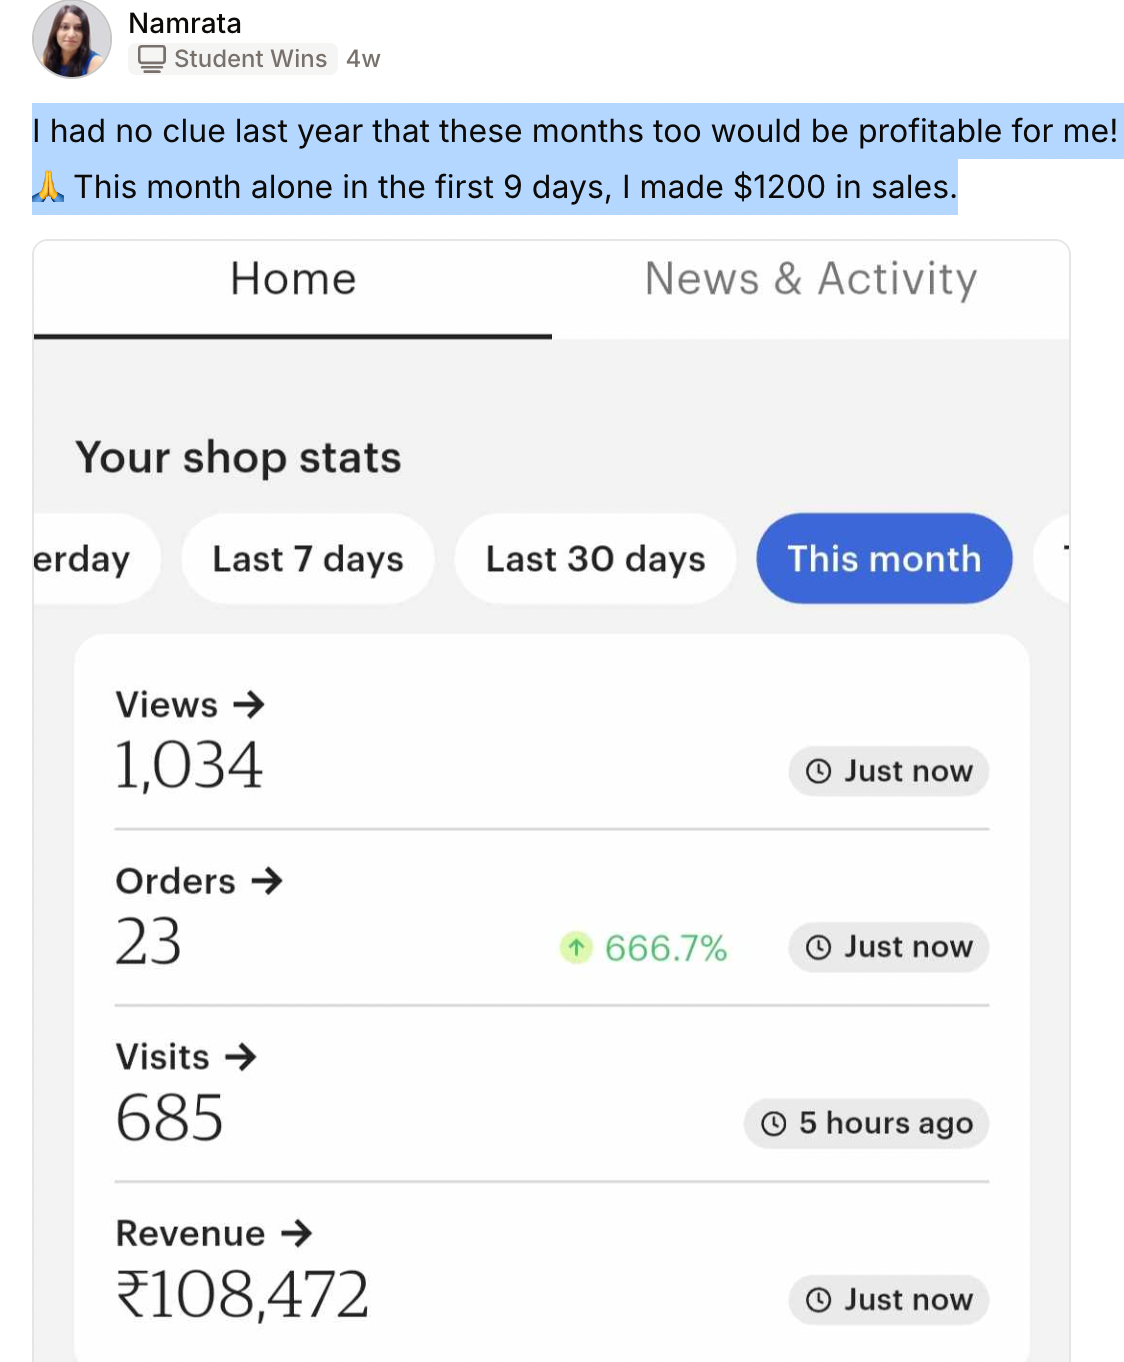Open Views details arrow
Screen dimensions: 1124x1362
tap(249, 705)
